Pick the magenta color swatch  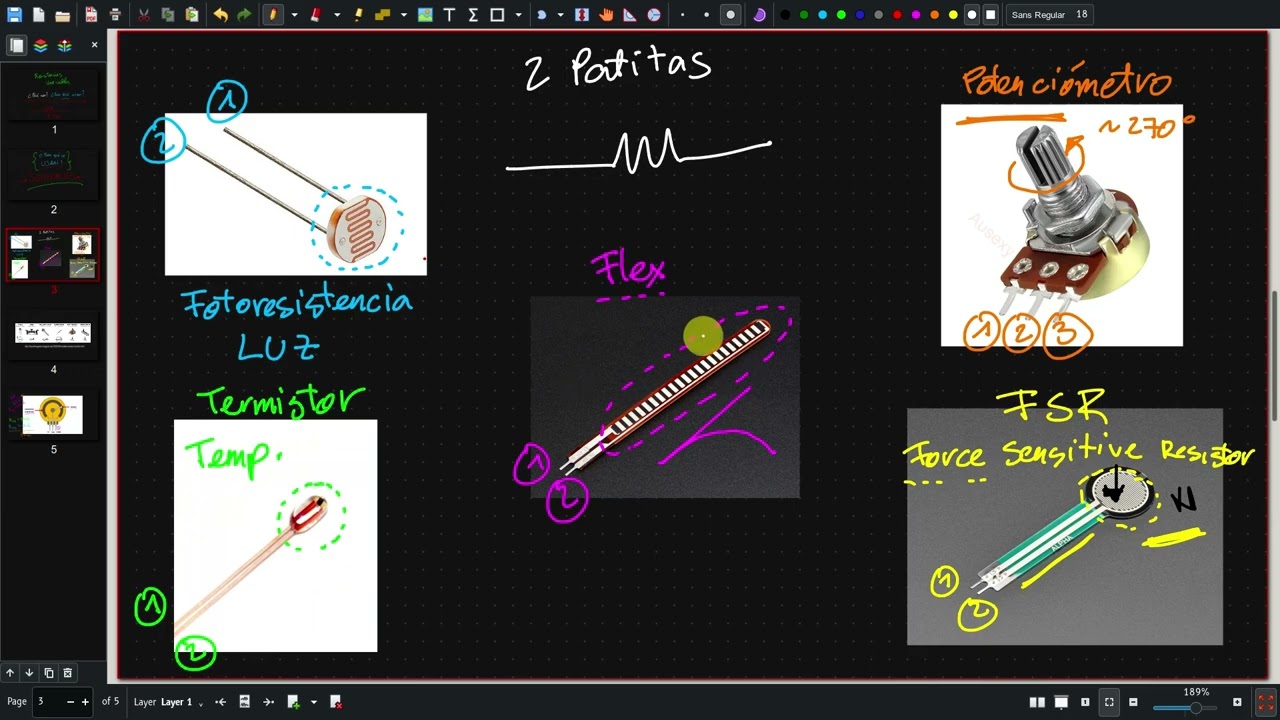tap(916, 15)
